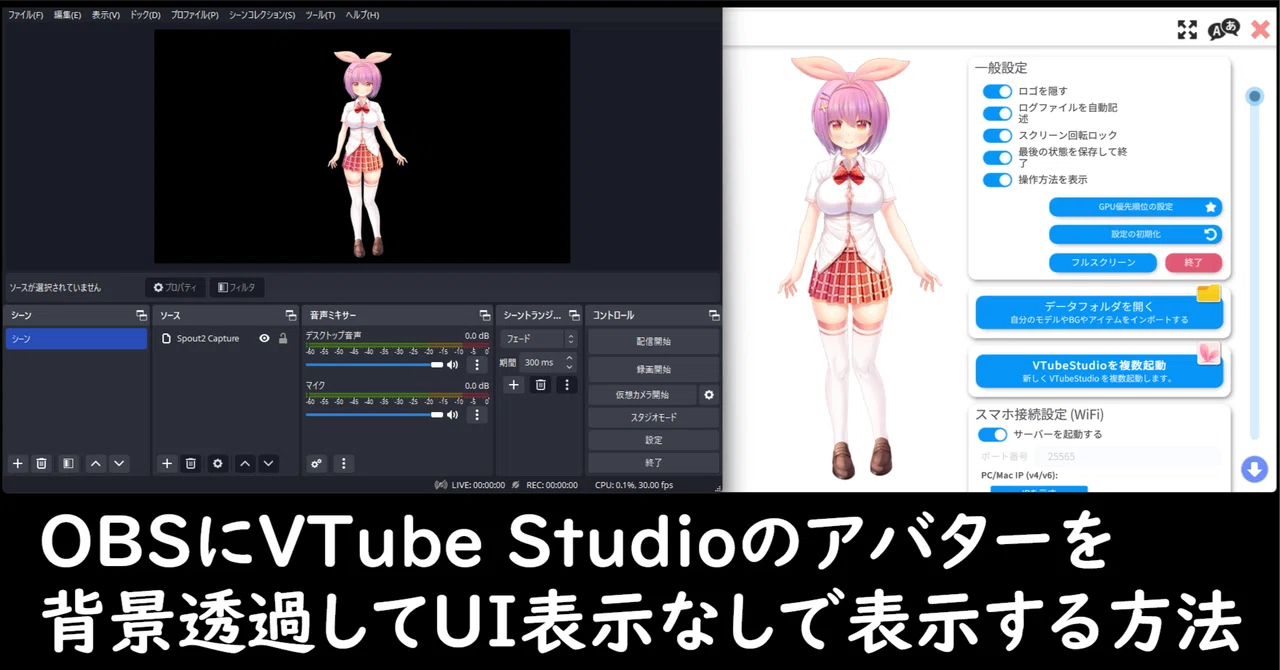The image size is (1280, 670).
Task: Open ツール(T) menu
Action: (x=320, y=15)
